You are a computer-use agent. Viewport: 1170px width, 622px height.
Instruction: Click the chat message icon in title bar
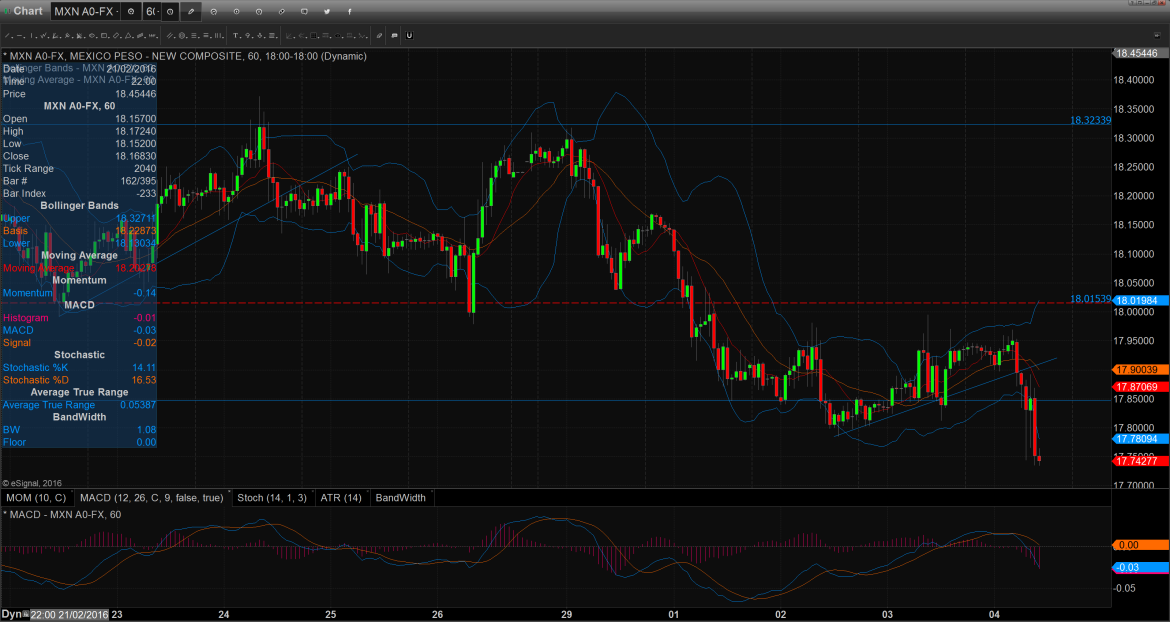304,11
